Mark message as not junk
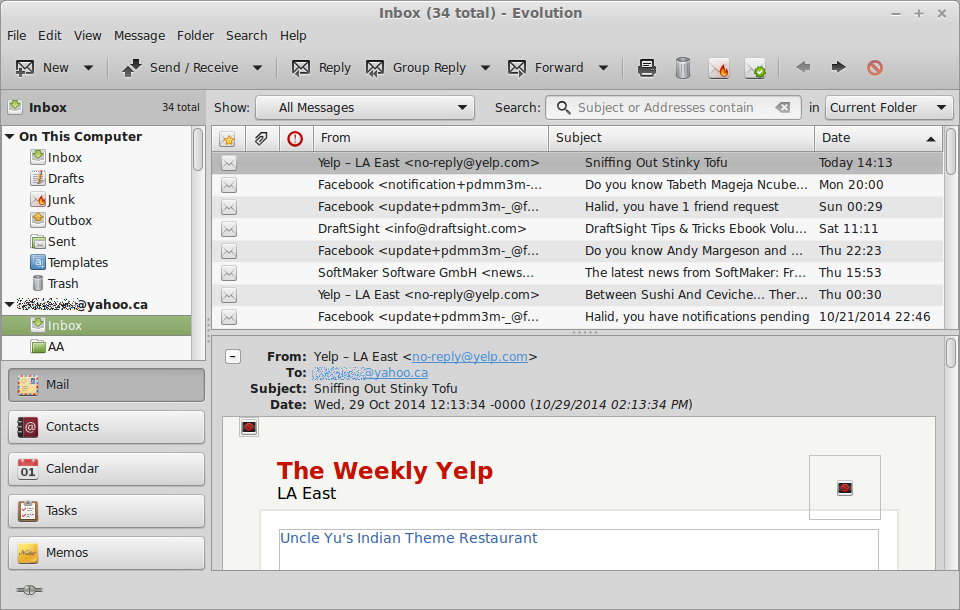The height and width of the screenshot is (610, 960). (x=755, y=68)
